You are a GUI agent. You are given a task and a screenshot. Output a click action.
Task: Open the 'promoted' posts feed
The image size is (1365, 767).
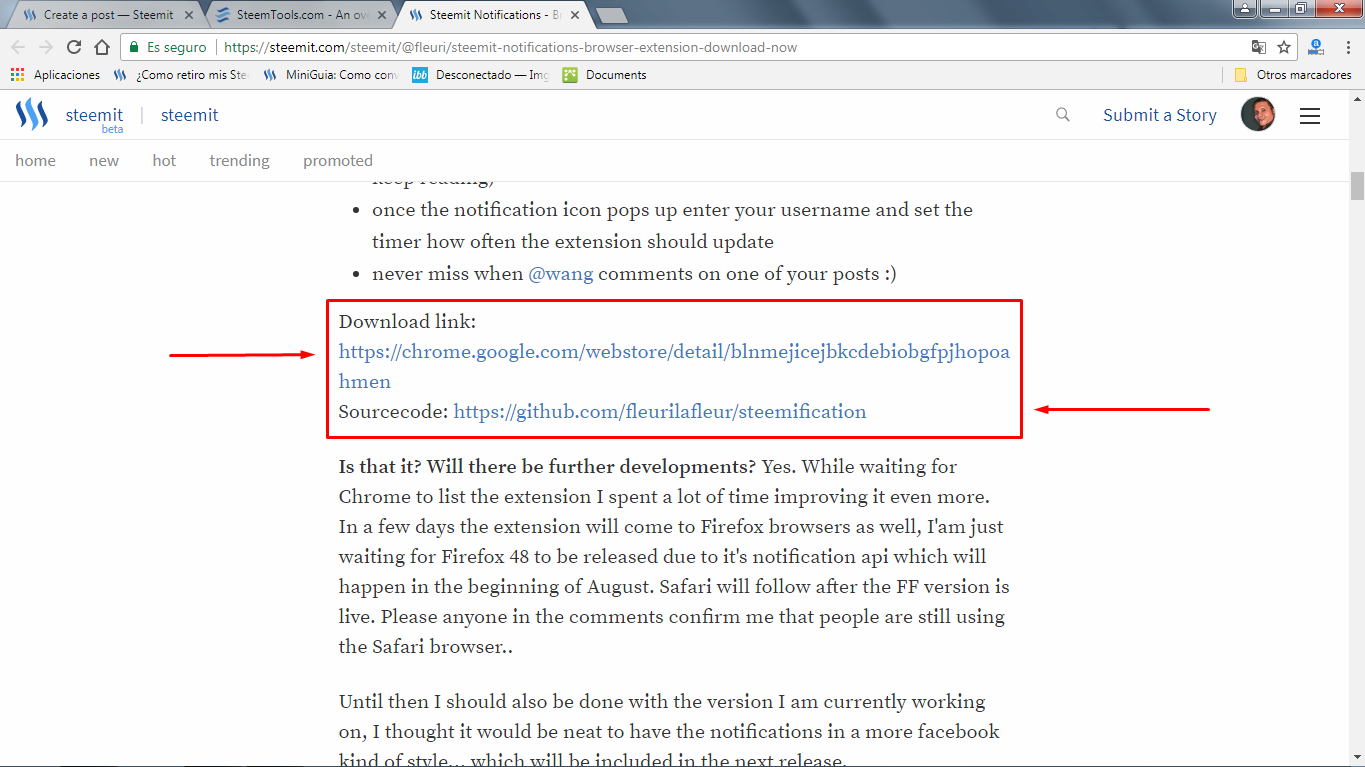click(x=338, y=160)
